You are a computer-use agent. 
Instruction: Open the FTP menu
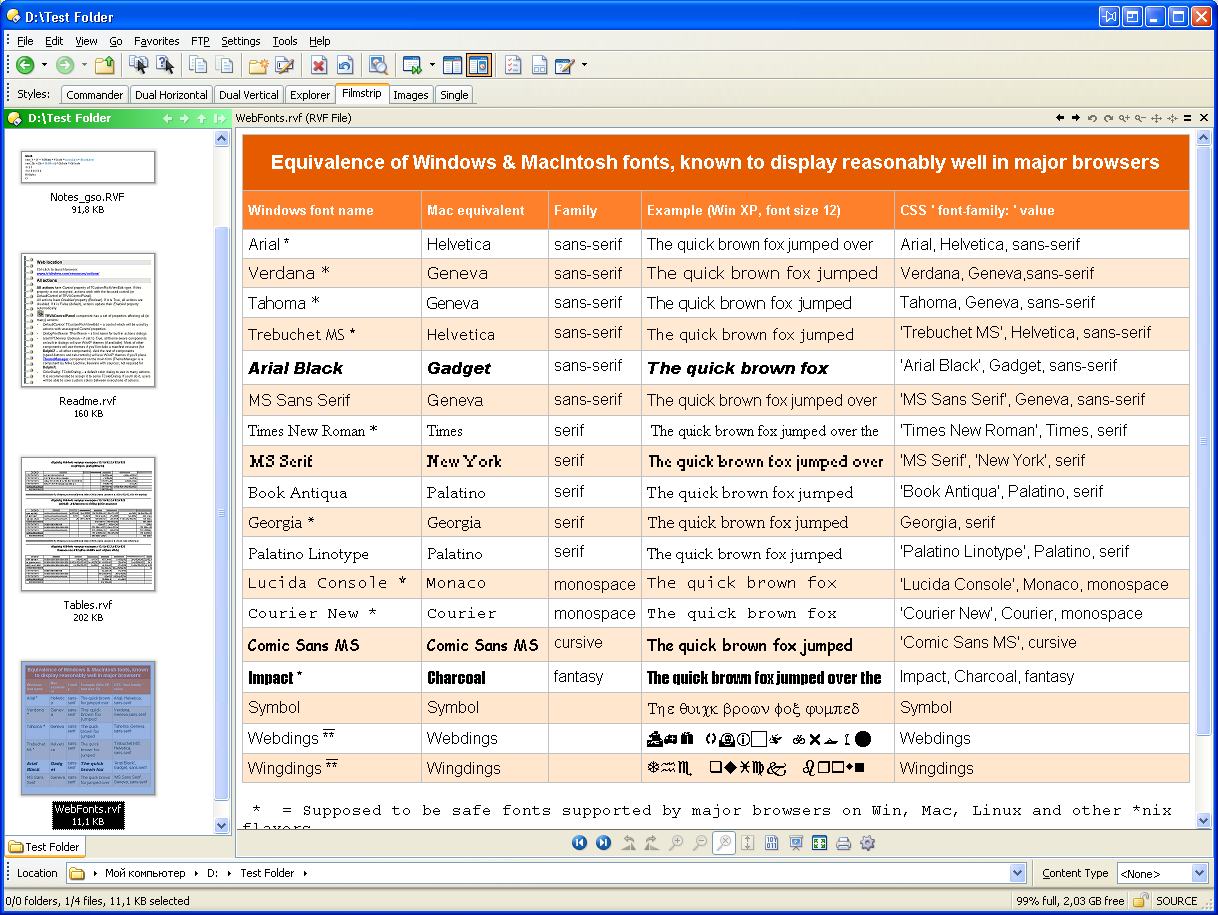[200, 41]
